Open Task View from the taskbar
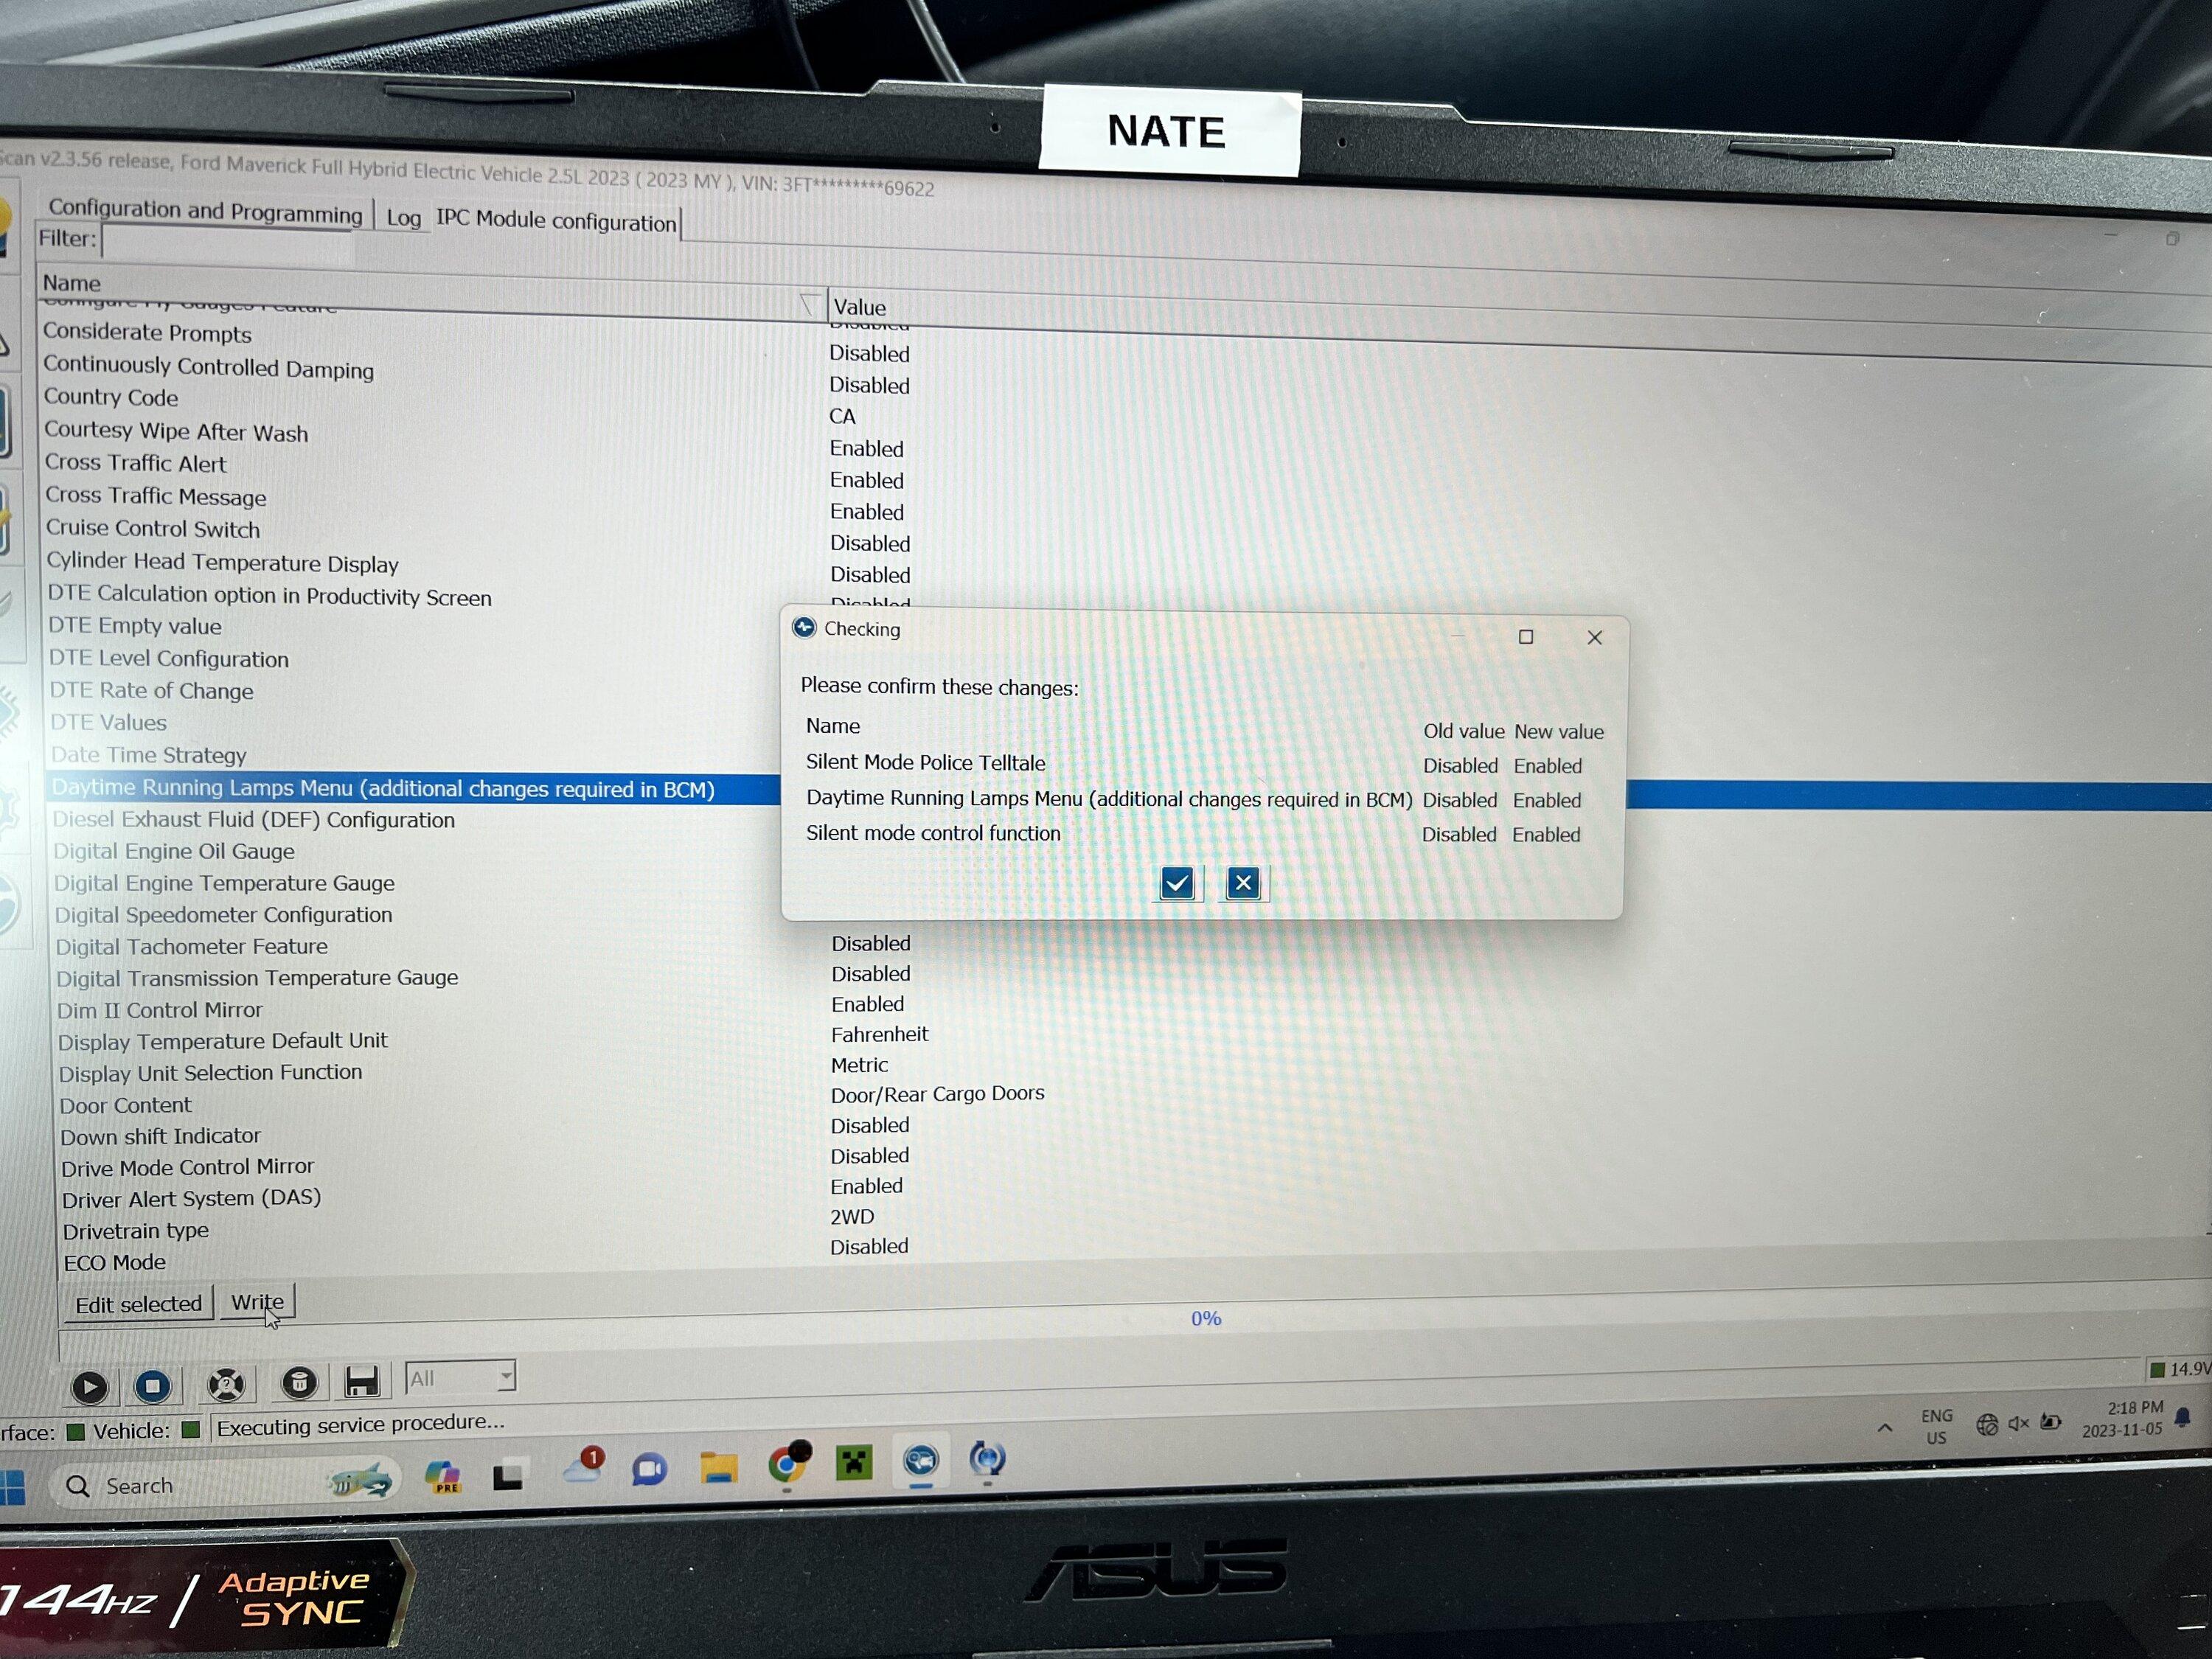The height and width of the screenshot is (1659, 2212). [x=508, y=1475]
